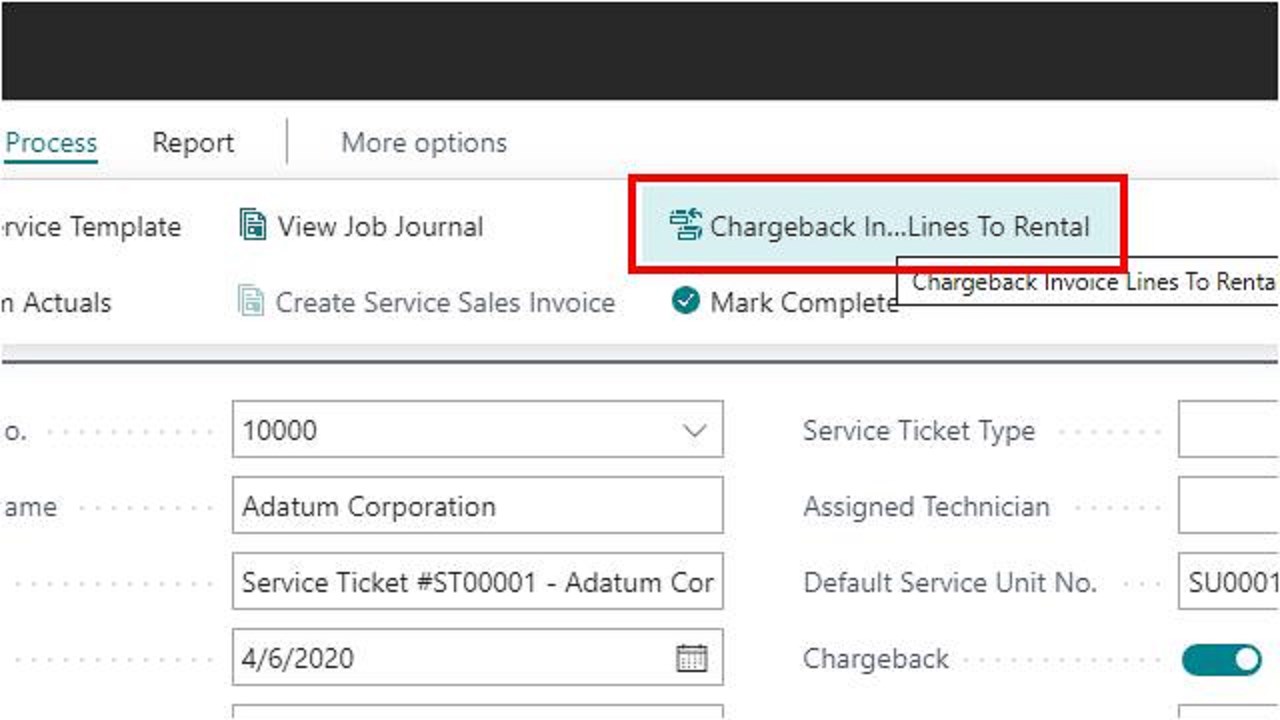This screenshot has height=720, width=1280.
Task: Open the calendar date picker icon
Action: click(x=692, y=658)
